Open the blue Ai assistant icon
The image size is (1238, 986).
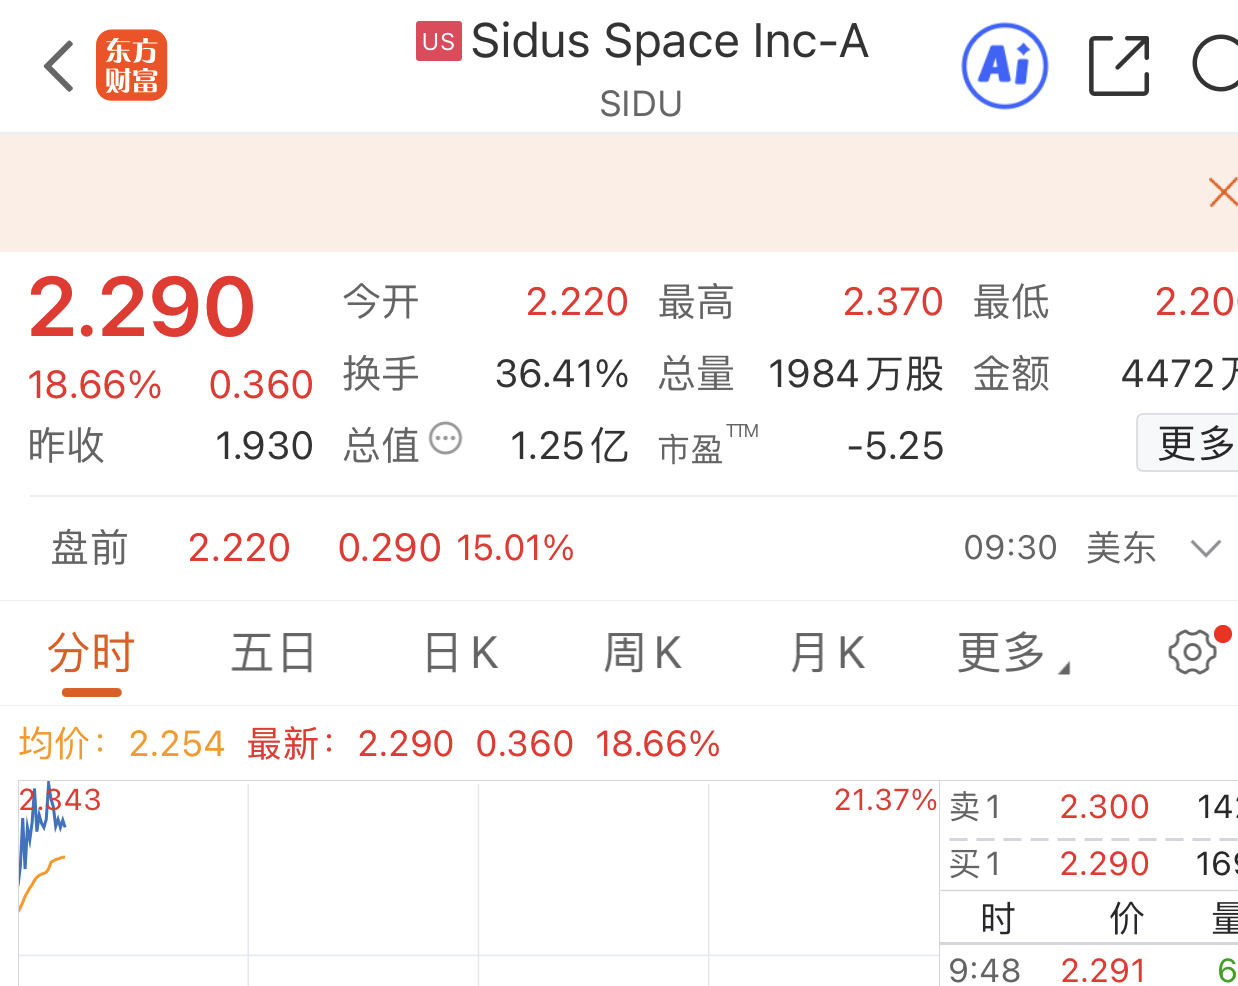tap(1004, 66)
